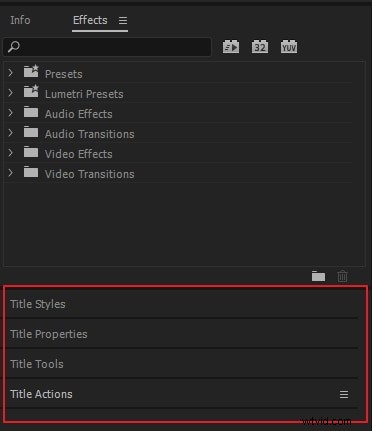Open the Title Properties panel
Image resolution: width=372 pixels, height=431 pixels.
[49, 334]
